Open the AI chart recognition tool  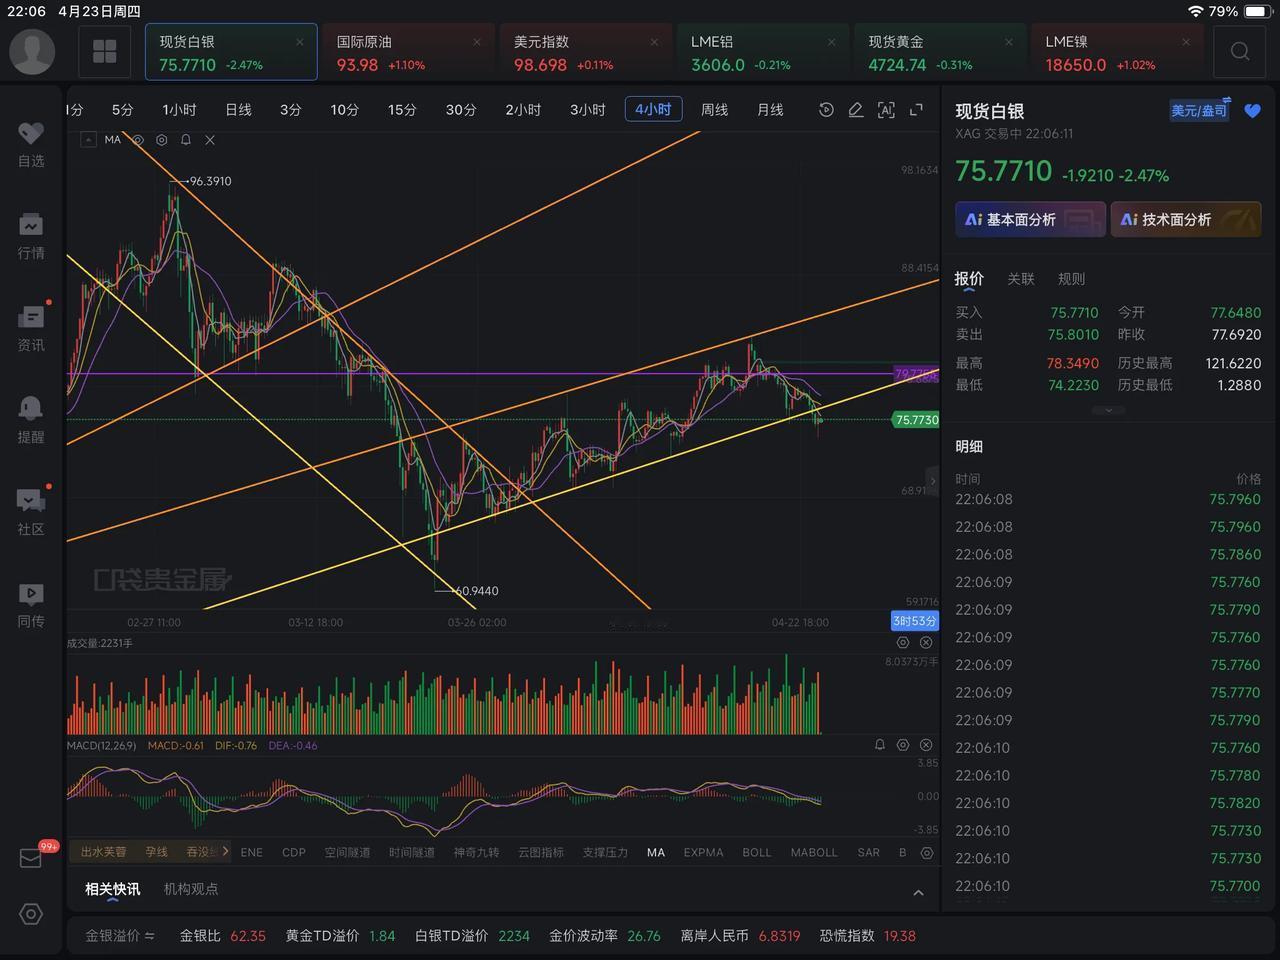pyautogui.click(x=886, y=110)
